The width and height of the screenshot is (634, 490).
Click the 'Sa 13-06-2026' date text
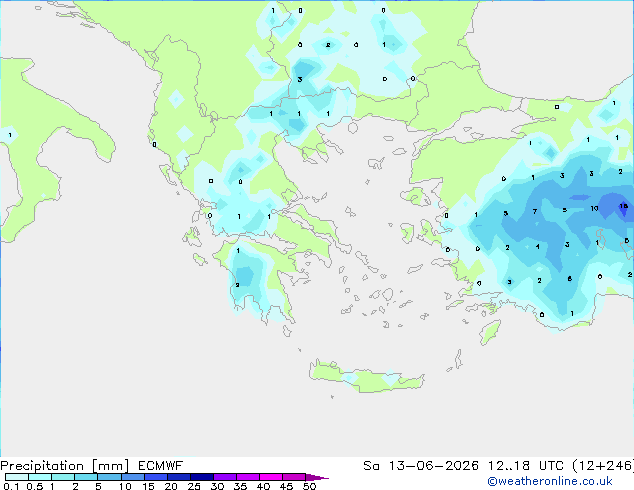click(421, 466)
